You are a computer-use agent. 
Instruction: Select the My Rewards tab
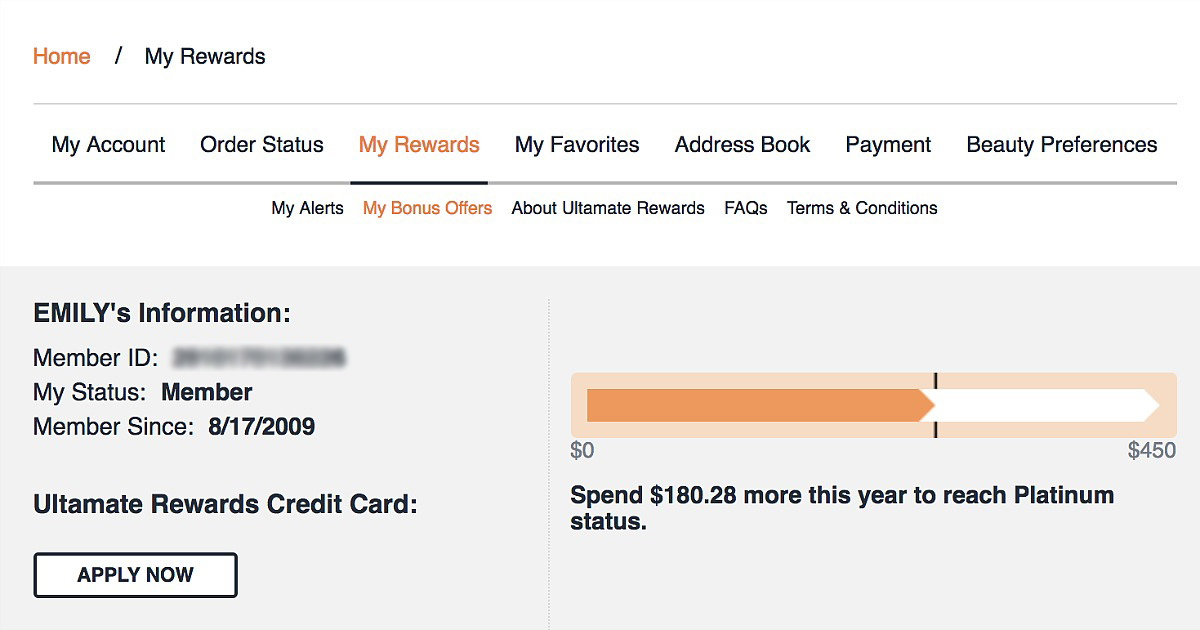(419, 145)
